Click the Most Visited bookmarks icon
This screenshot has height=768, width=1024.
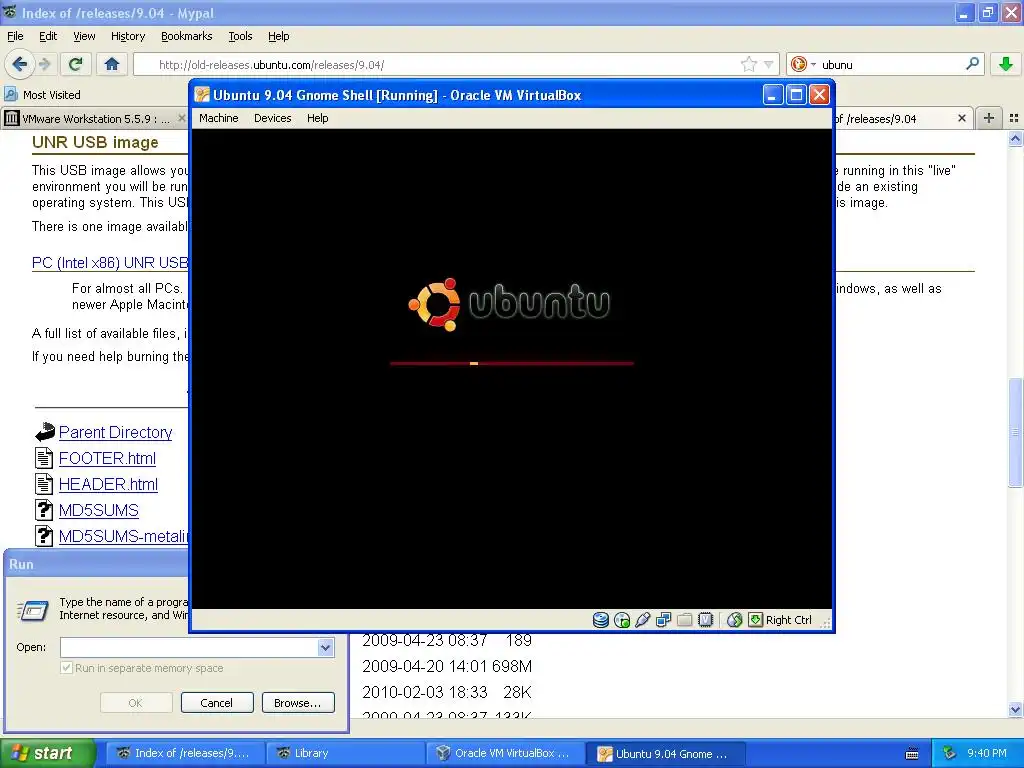[x=11, y=95]
